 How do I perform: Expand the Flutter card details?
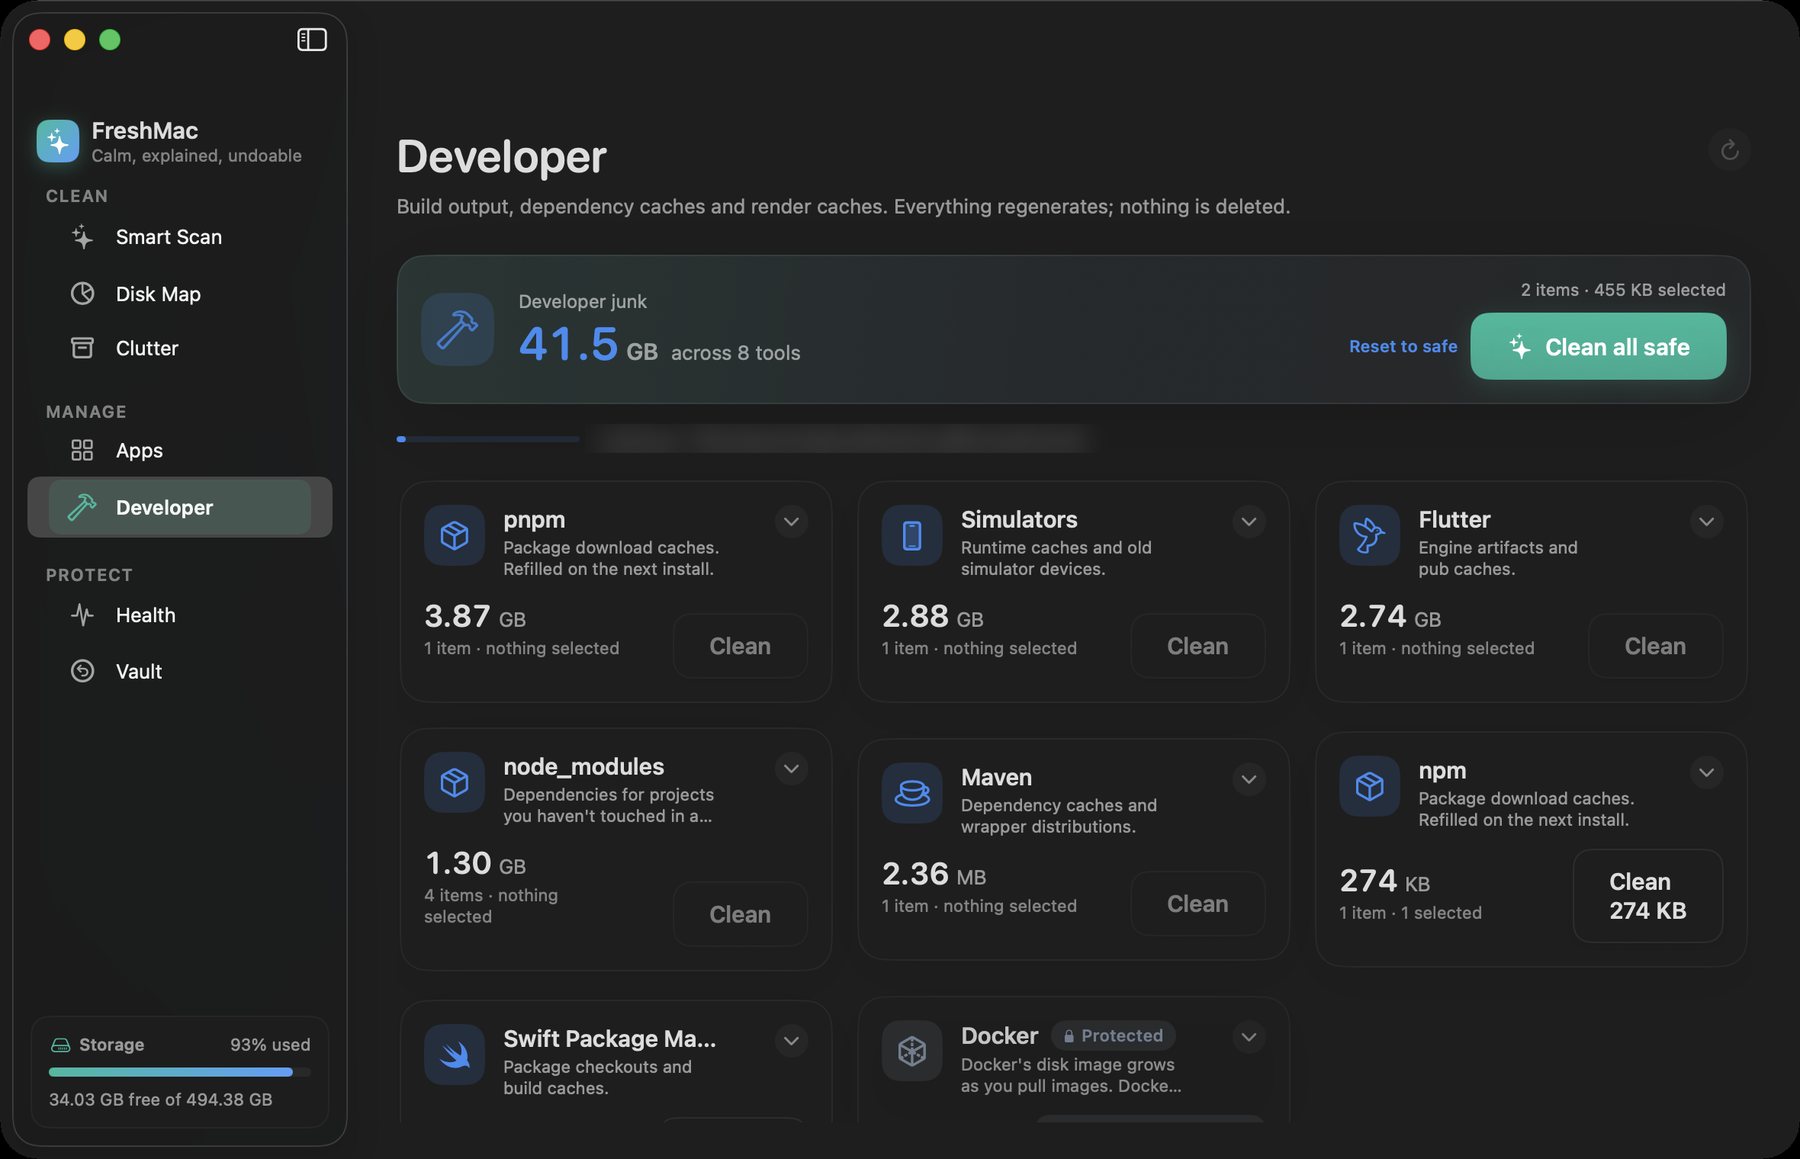(x=1707, y=521)
